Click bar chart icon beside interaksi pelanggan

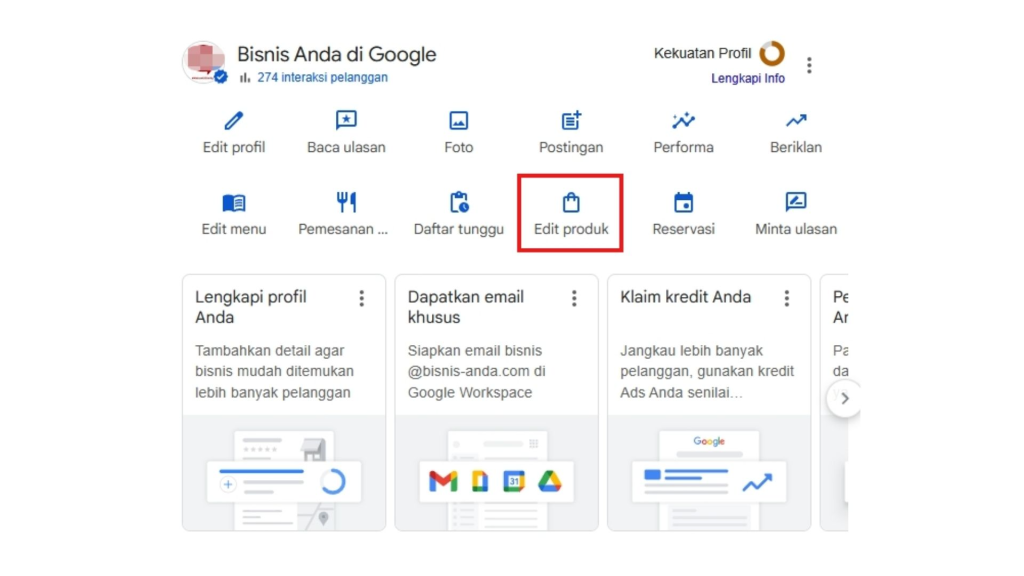coord(245,78)
